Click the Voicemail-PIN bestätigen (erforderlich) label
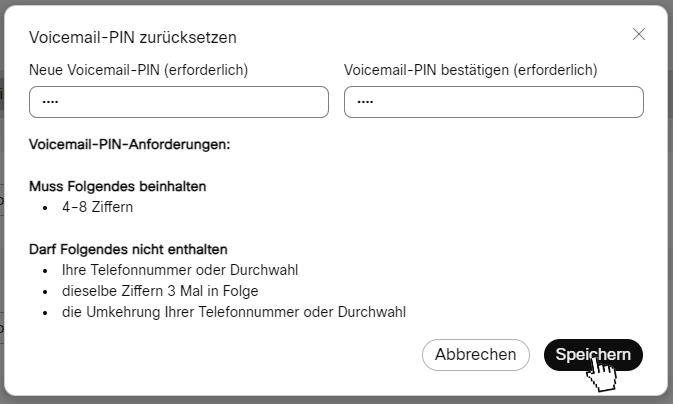Screen dimensions: 673x404 pyautogui.click(x=470, y=70)
